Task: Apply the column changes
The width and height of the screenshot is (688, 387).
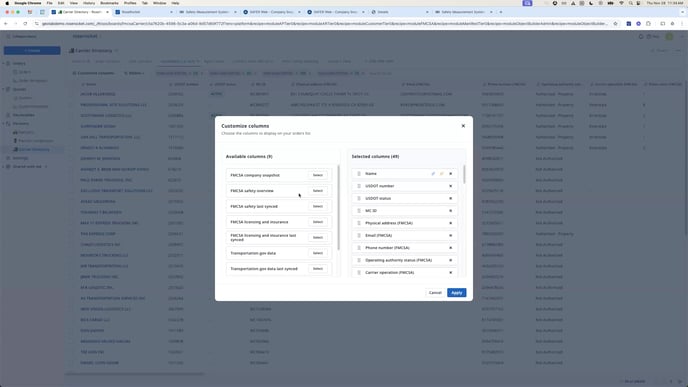Action: point(457,293)
